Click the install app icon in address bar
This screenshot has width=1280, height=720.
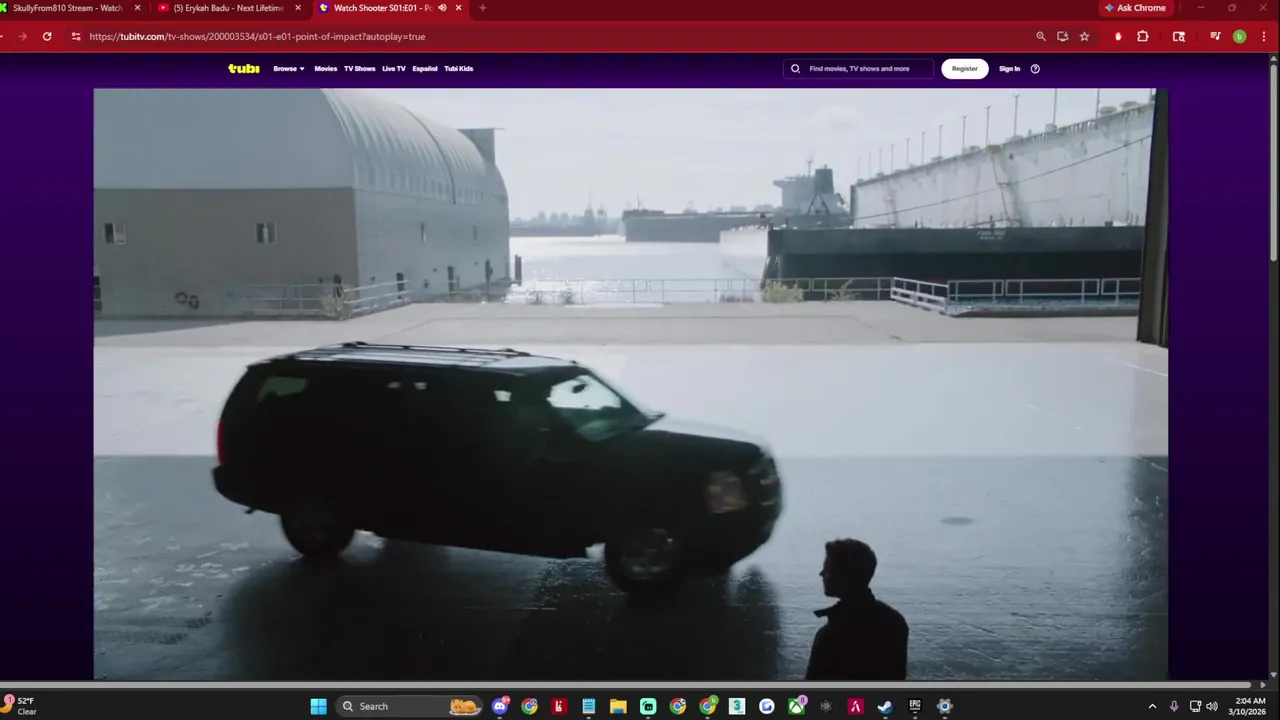pyautogui.click(x=1063, y=36)
